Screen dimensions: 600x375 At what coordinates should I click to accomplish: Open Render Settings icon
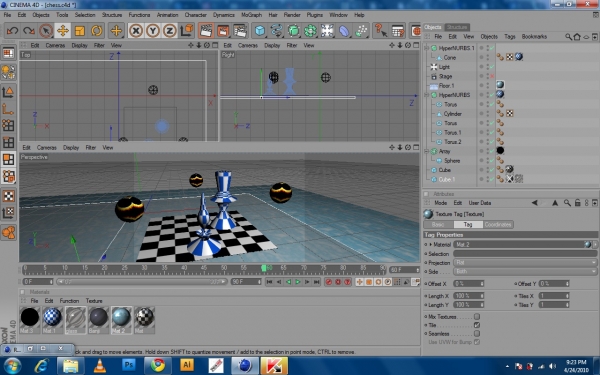[240, 31]
